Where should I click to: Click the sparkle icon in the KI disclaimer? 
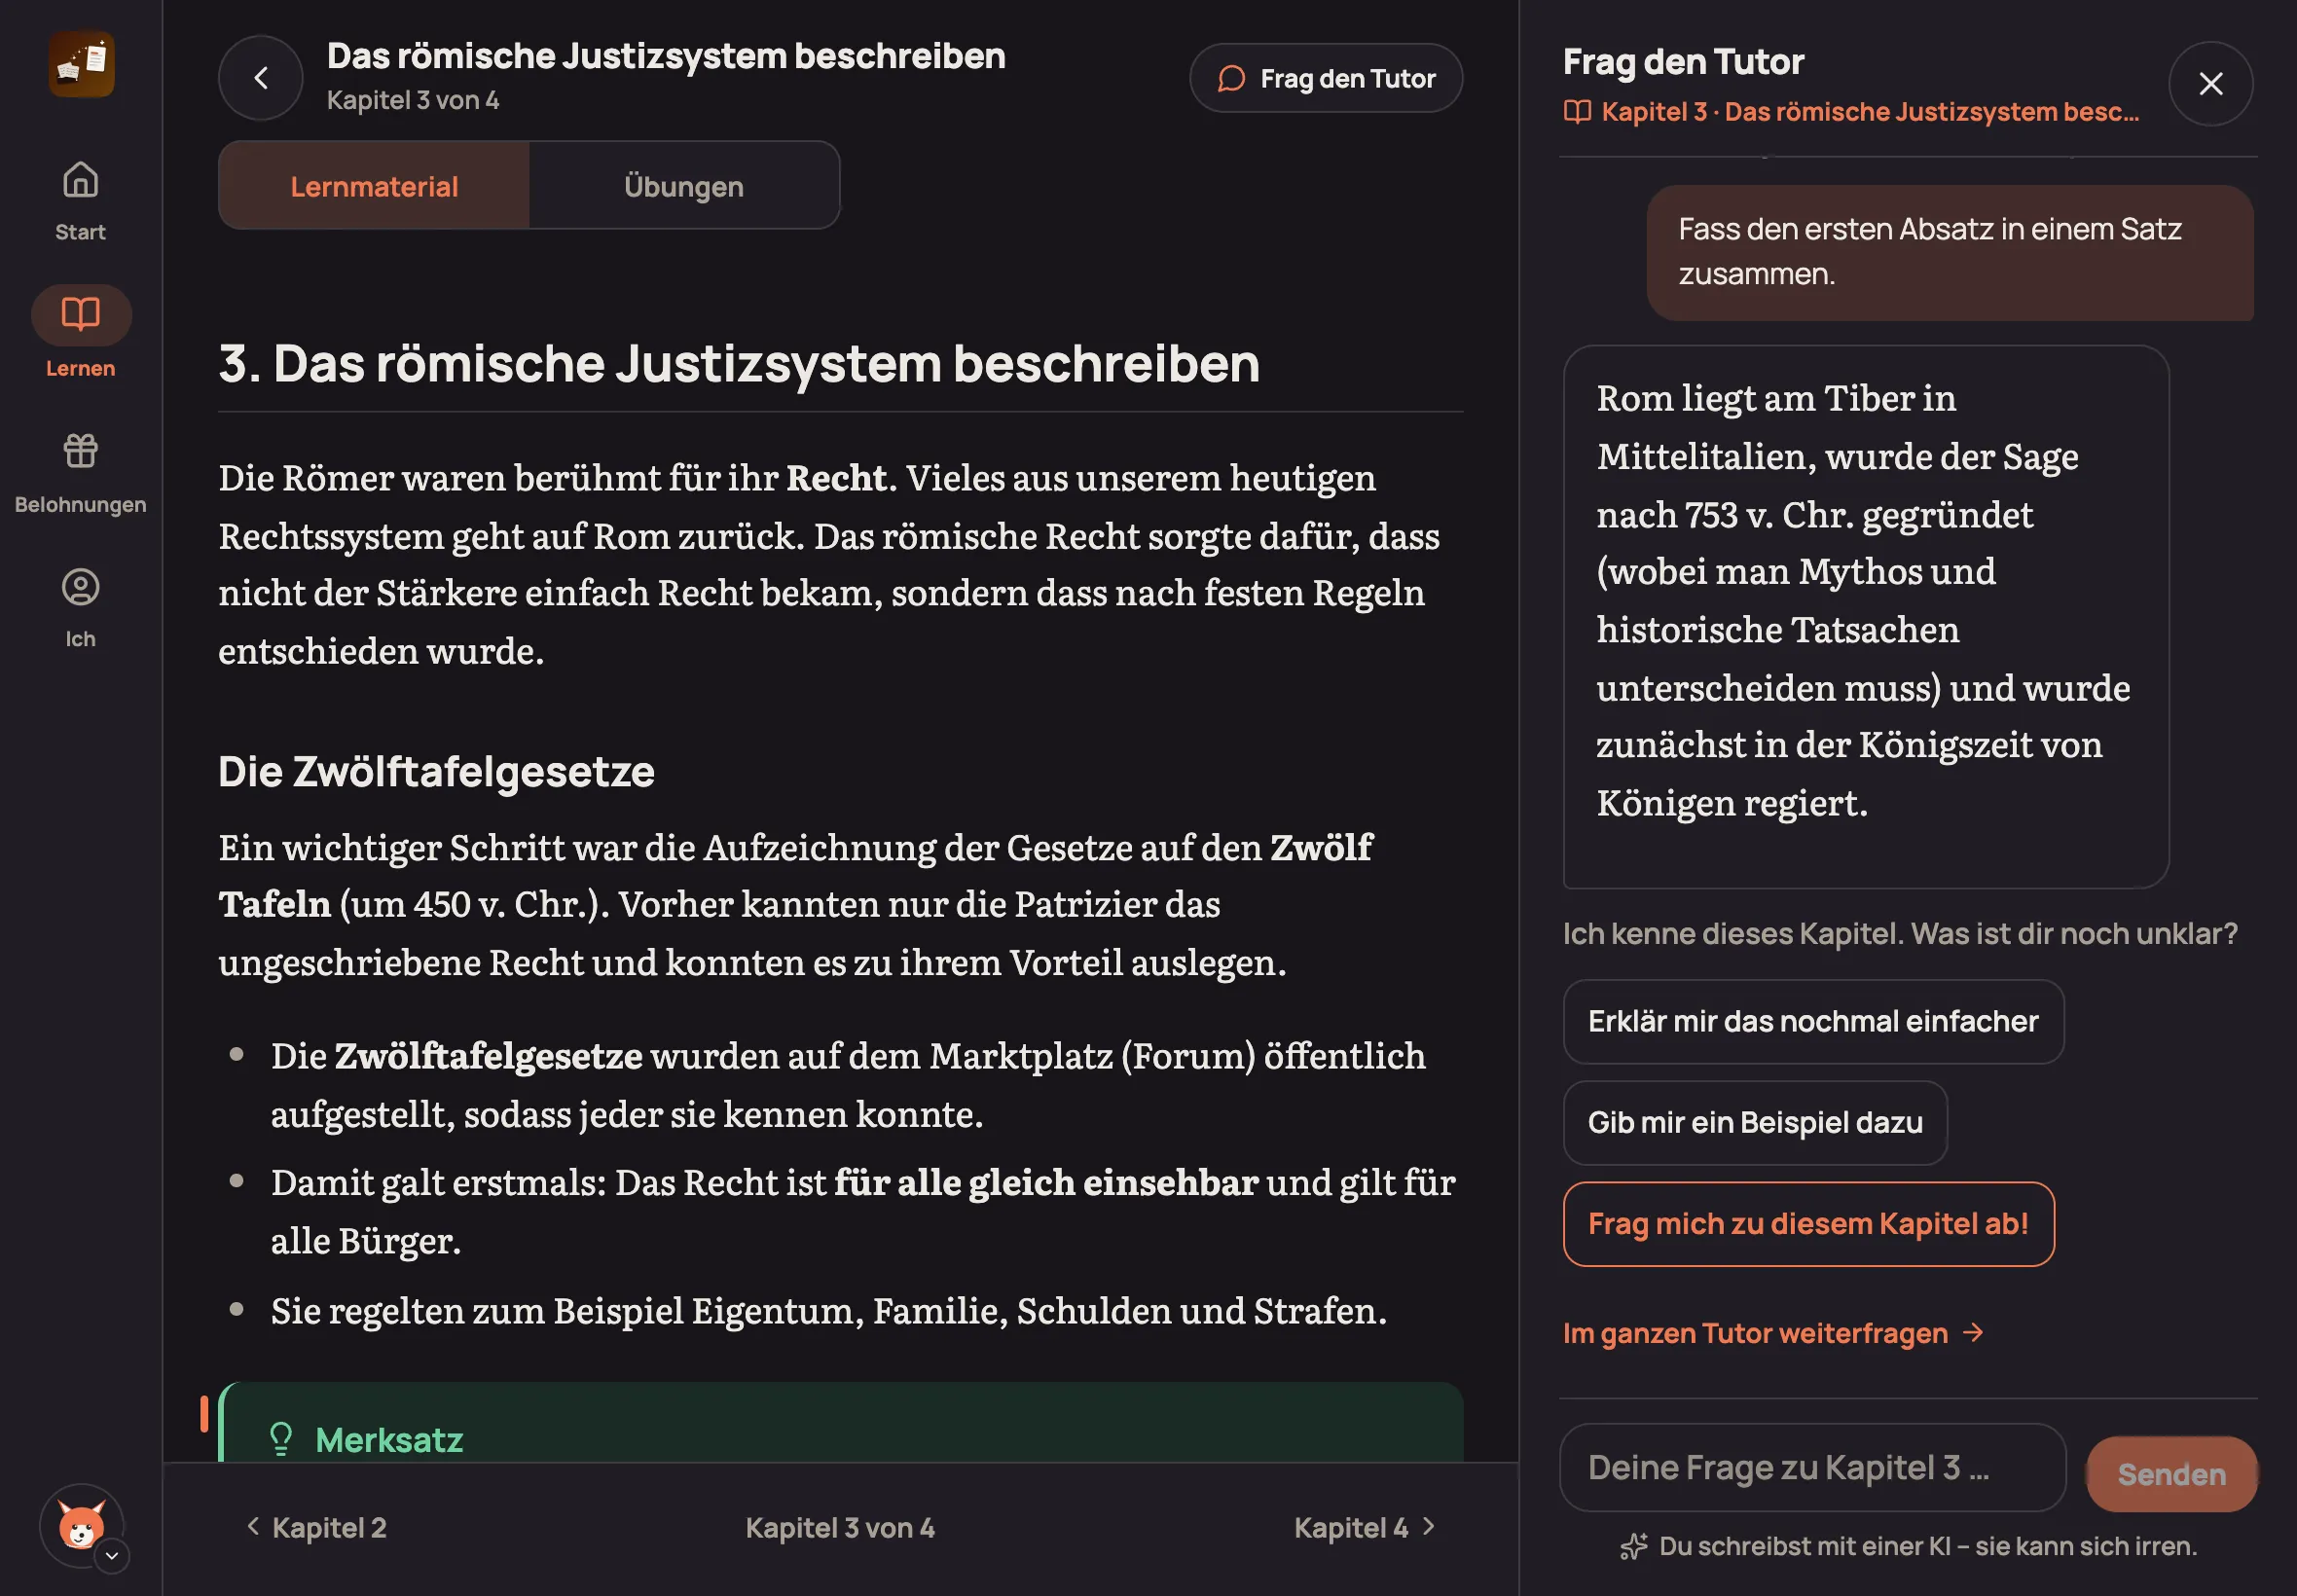pyautogui.click(x=1633, y=1546)
